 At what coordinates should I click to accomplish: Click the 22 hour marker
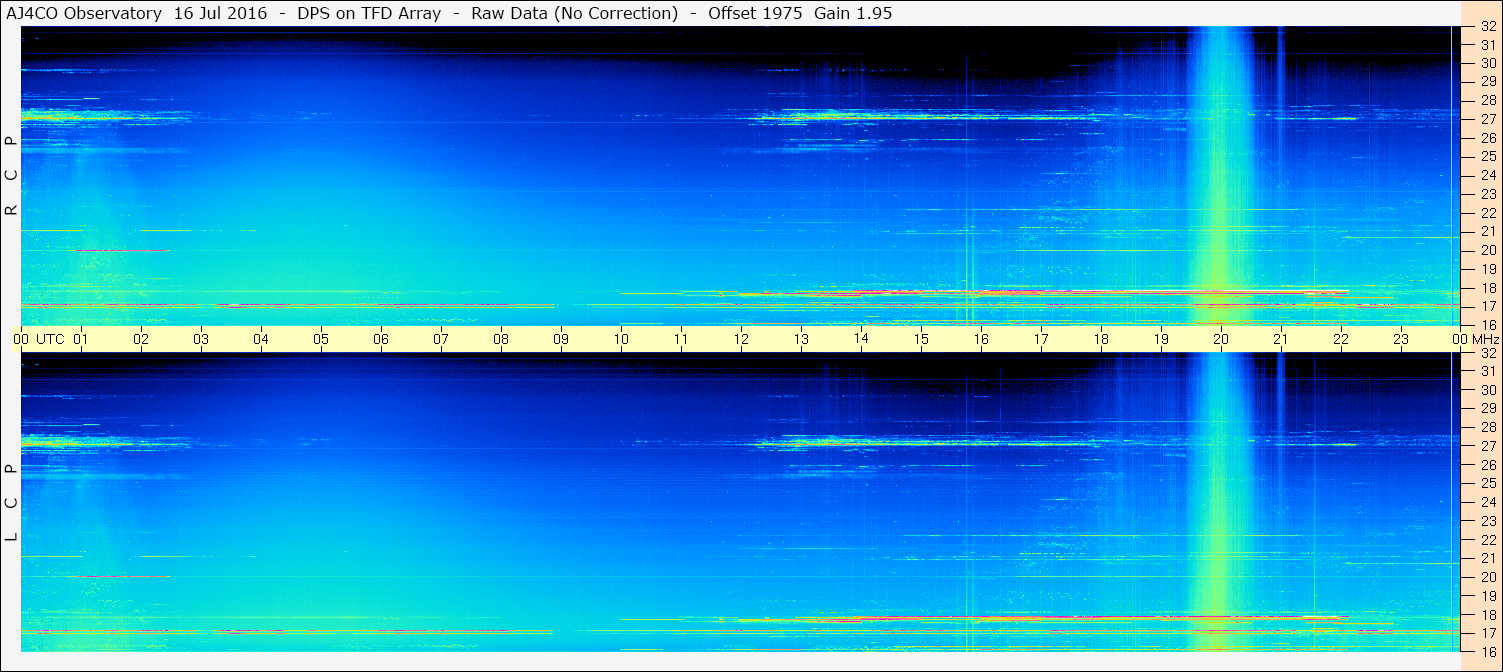(1341, 339)
